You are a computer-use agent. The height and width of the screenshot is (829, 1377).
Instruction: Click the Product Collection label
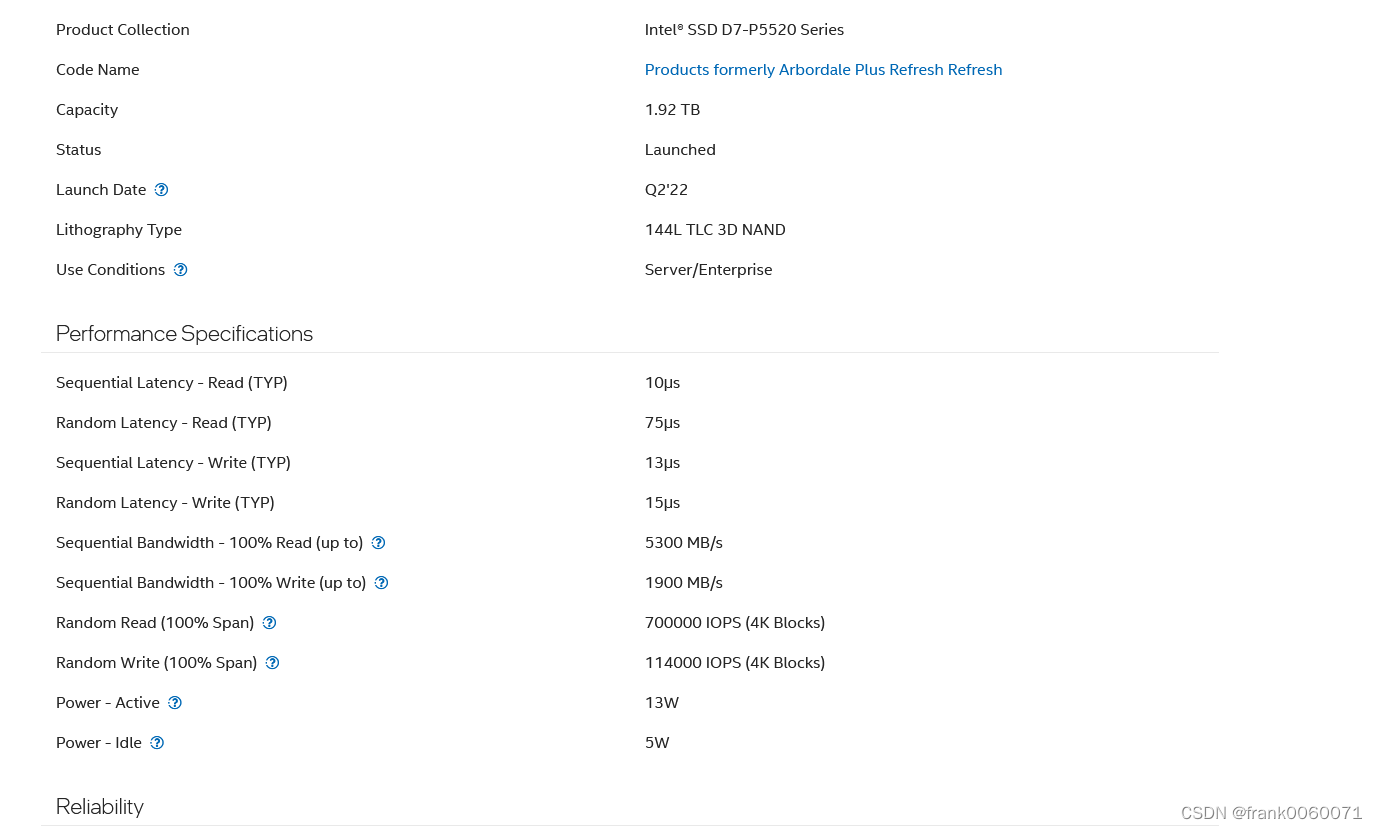[123, 30]
